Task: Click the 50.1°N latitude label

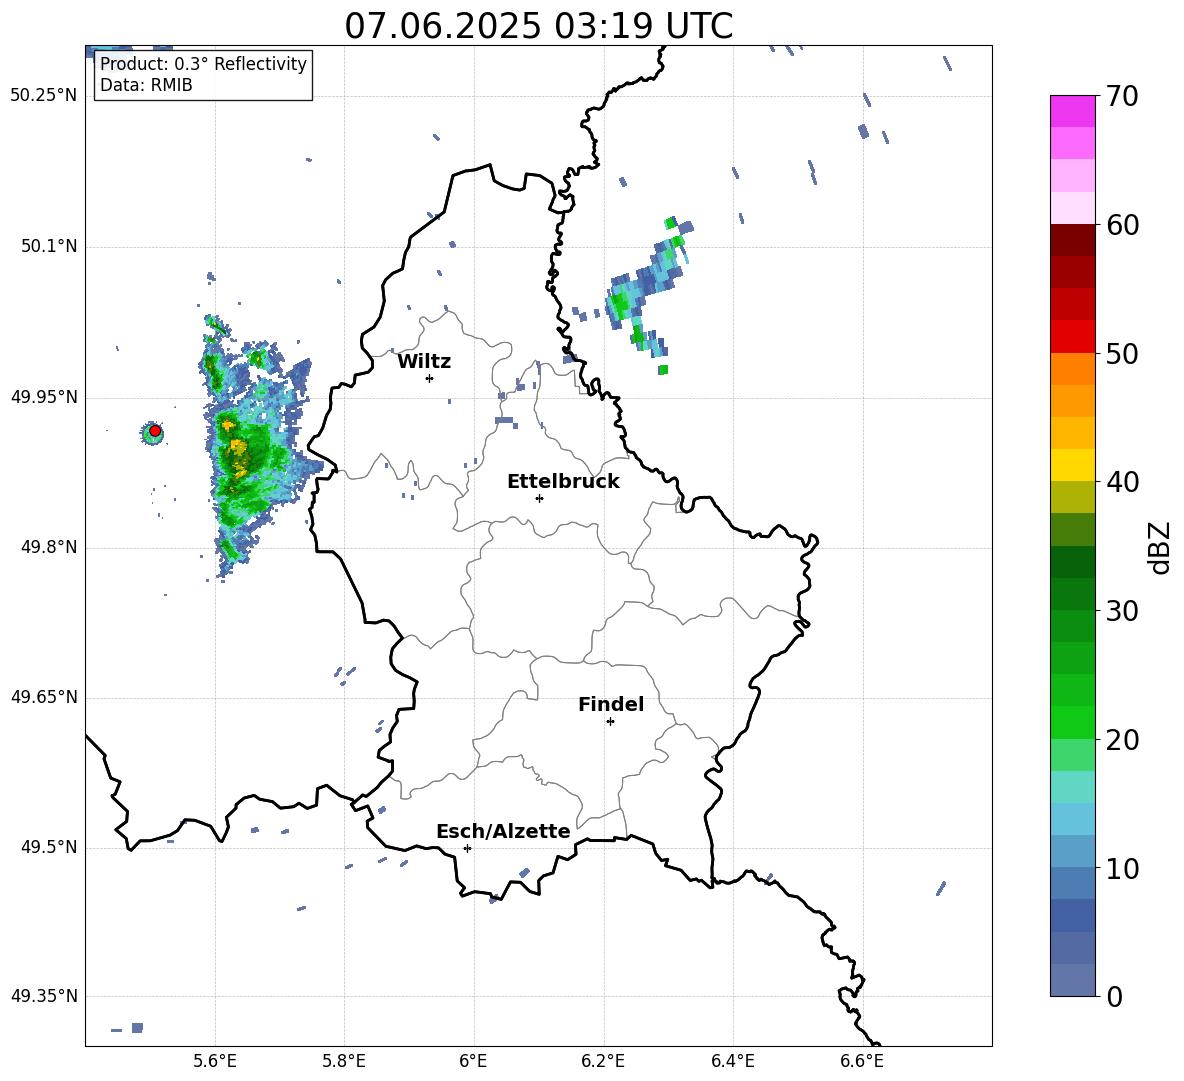Action: click(50, 247)
